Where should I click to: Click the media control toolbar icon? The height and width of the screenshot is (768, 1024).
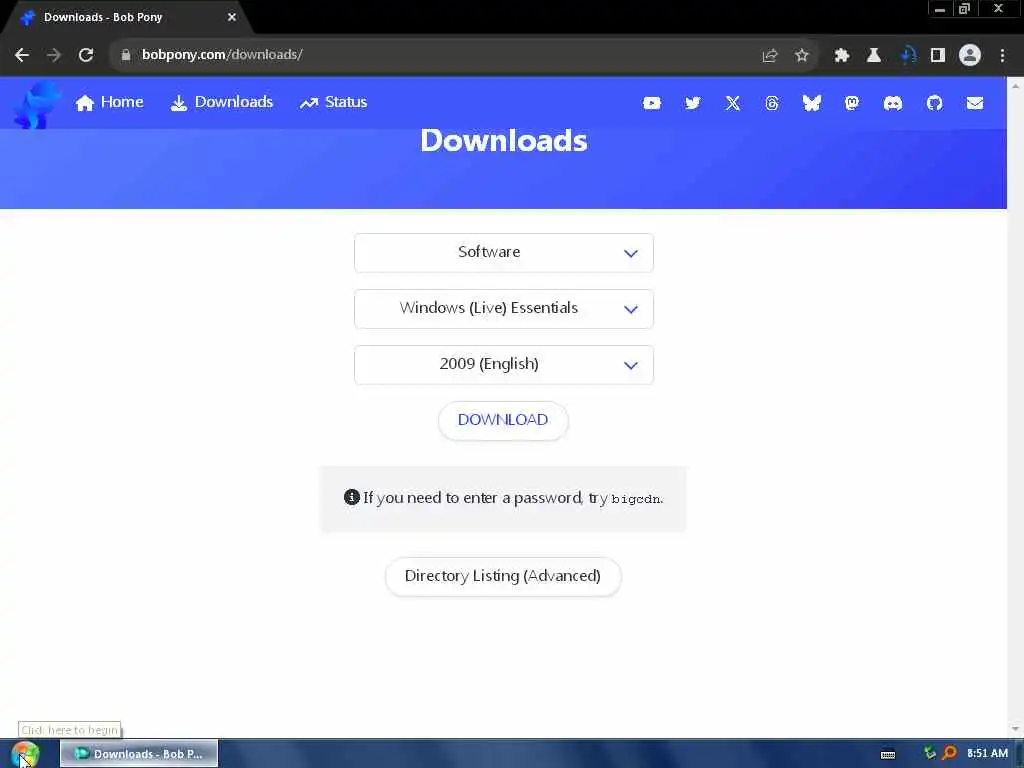pos(907,56)
